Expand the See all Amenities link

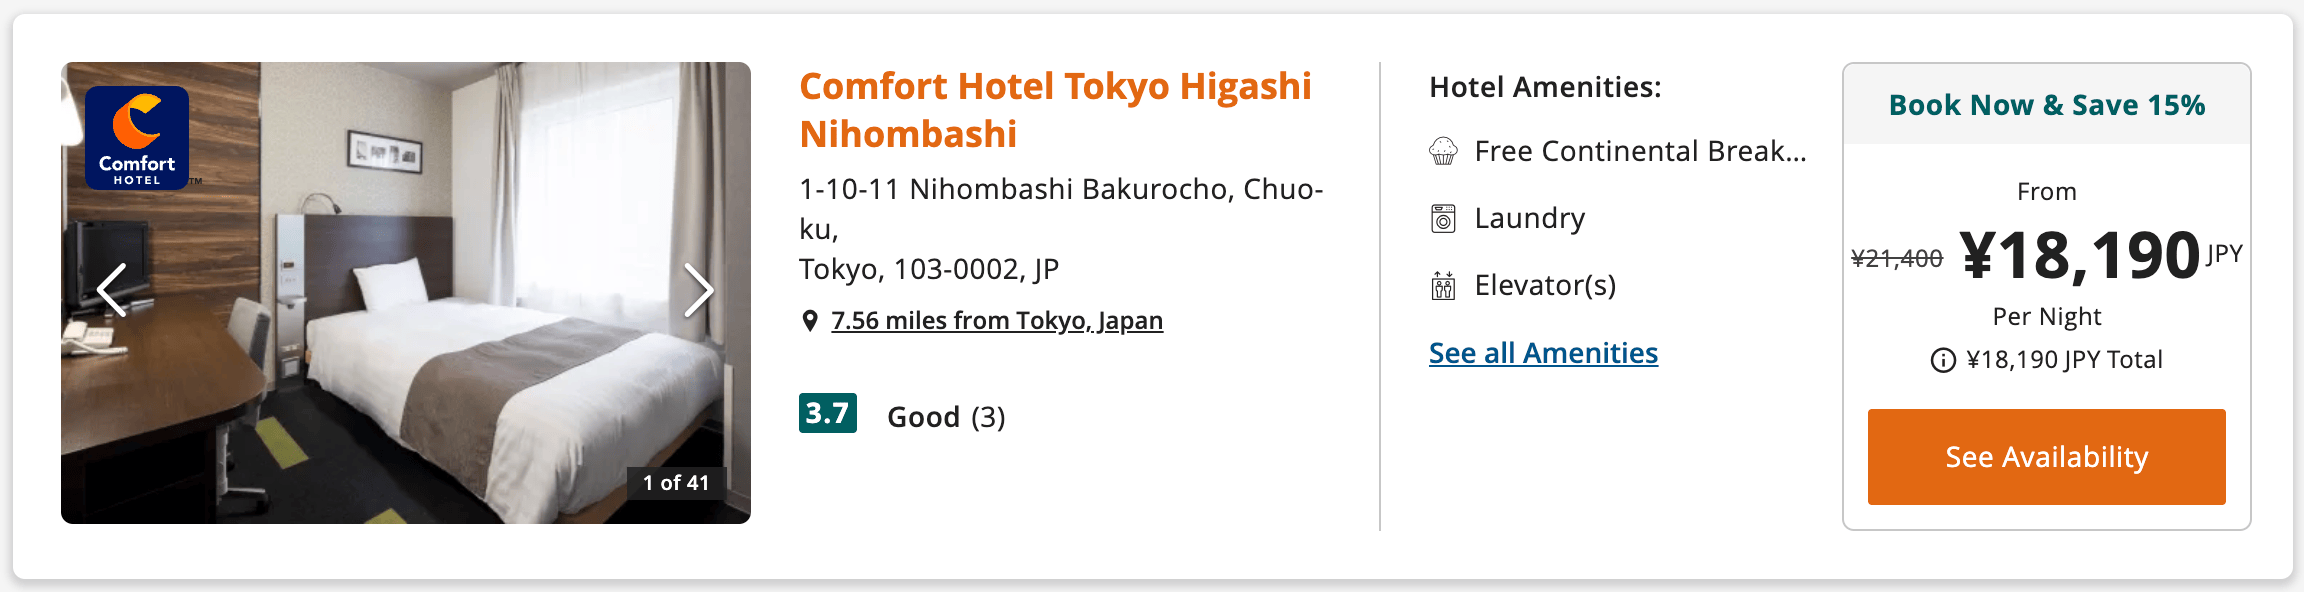[x=1543, y=353]
